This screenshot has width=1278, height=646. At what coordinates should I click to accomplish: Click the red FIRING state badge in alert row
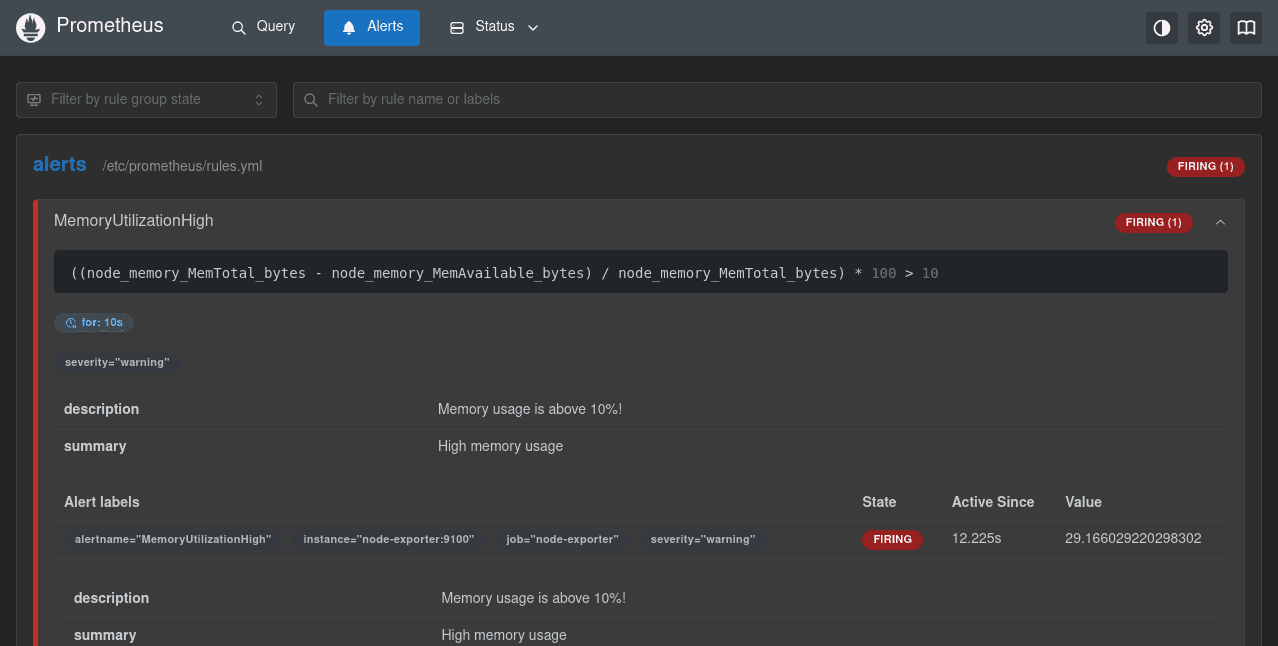click(892, 539)
